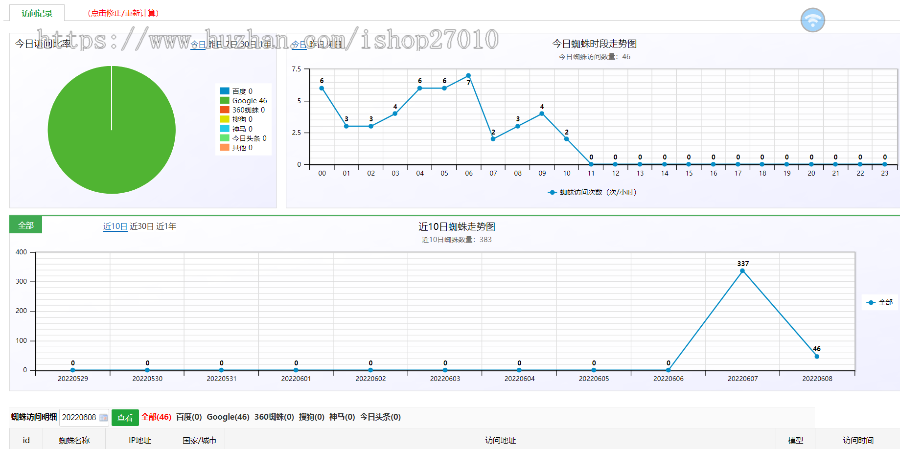This screenshot has height=449, width=900.
Task: Click the zero data point on 20220601
Action: 296,370
